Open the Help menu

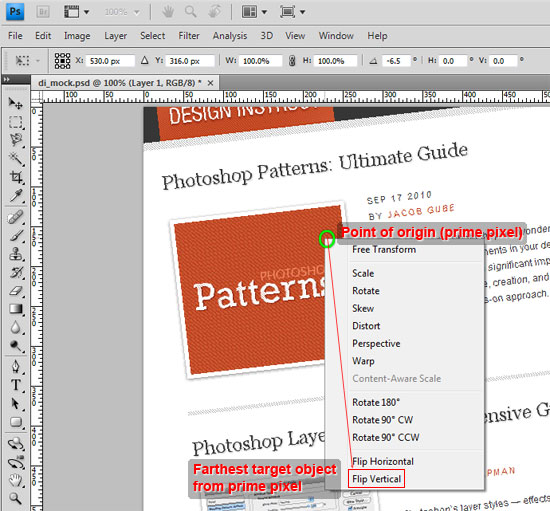(377, 36)
